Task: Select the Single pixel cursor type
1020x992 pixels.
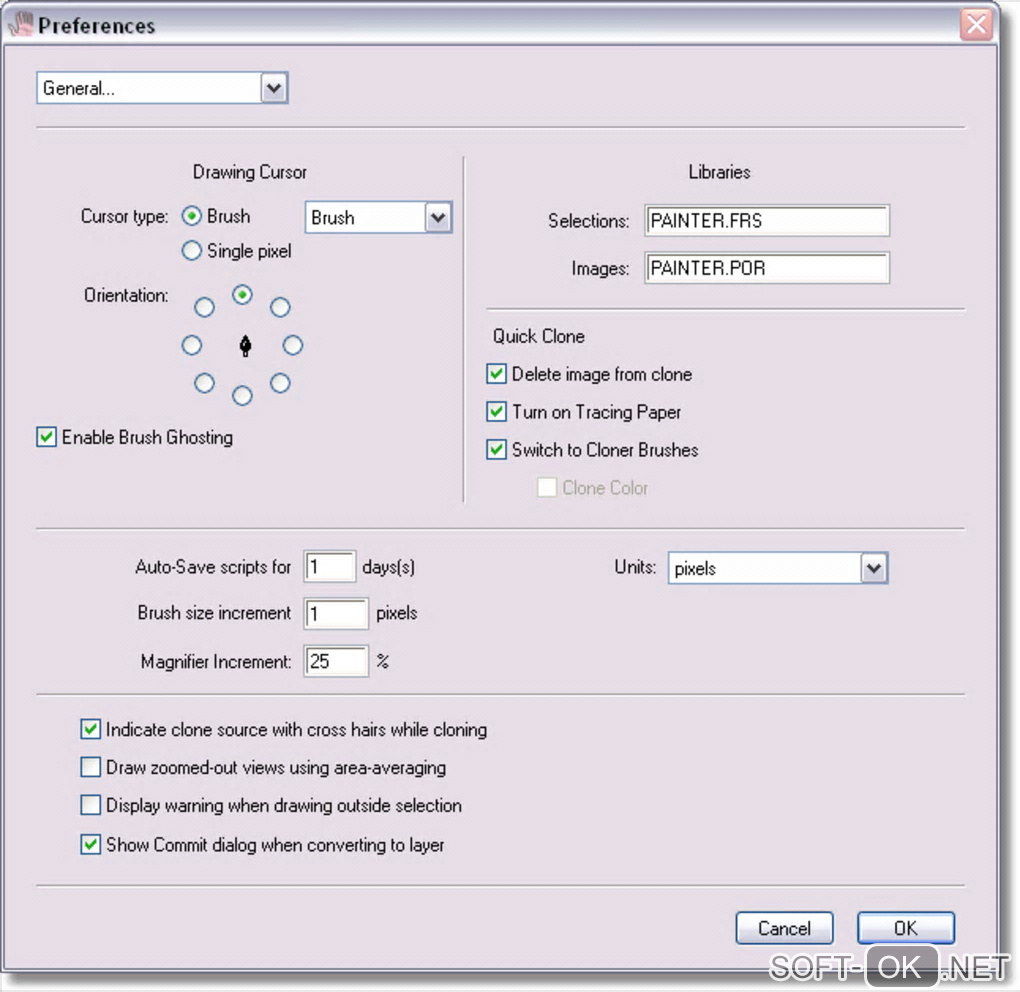Action: coord(191,250)
